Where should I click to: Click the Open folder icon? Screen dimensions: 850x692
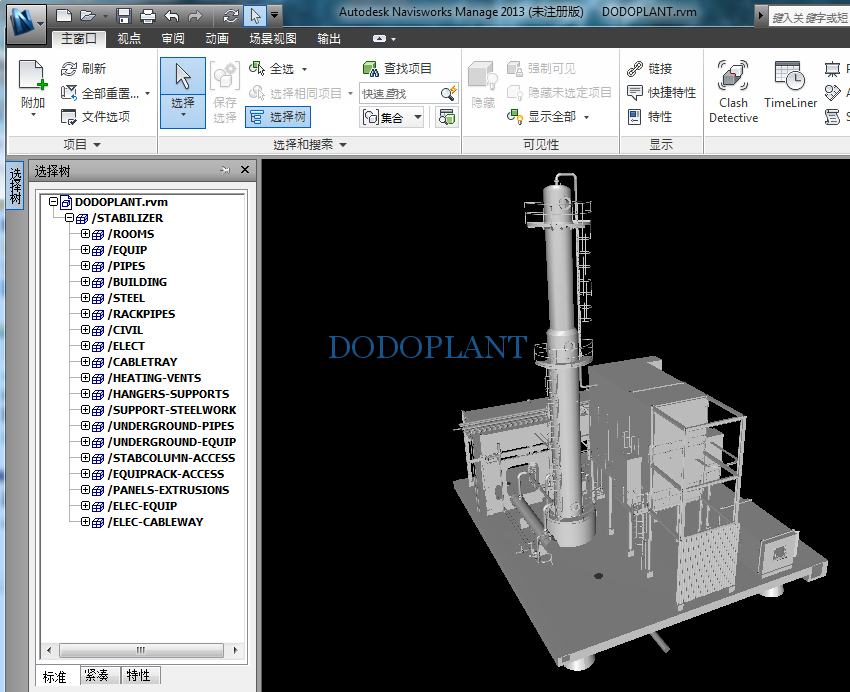coord(87,16)
